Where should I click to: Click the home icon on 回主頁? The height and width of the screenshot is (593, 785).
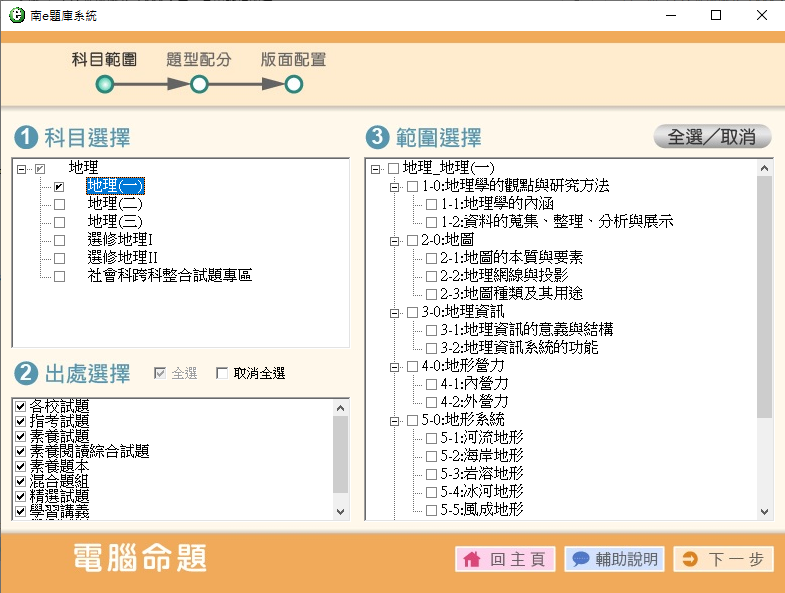472,559
